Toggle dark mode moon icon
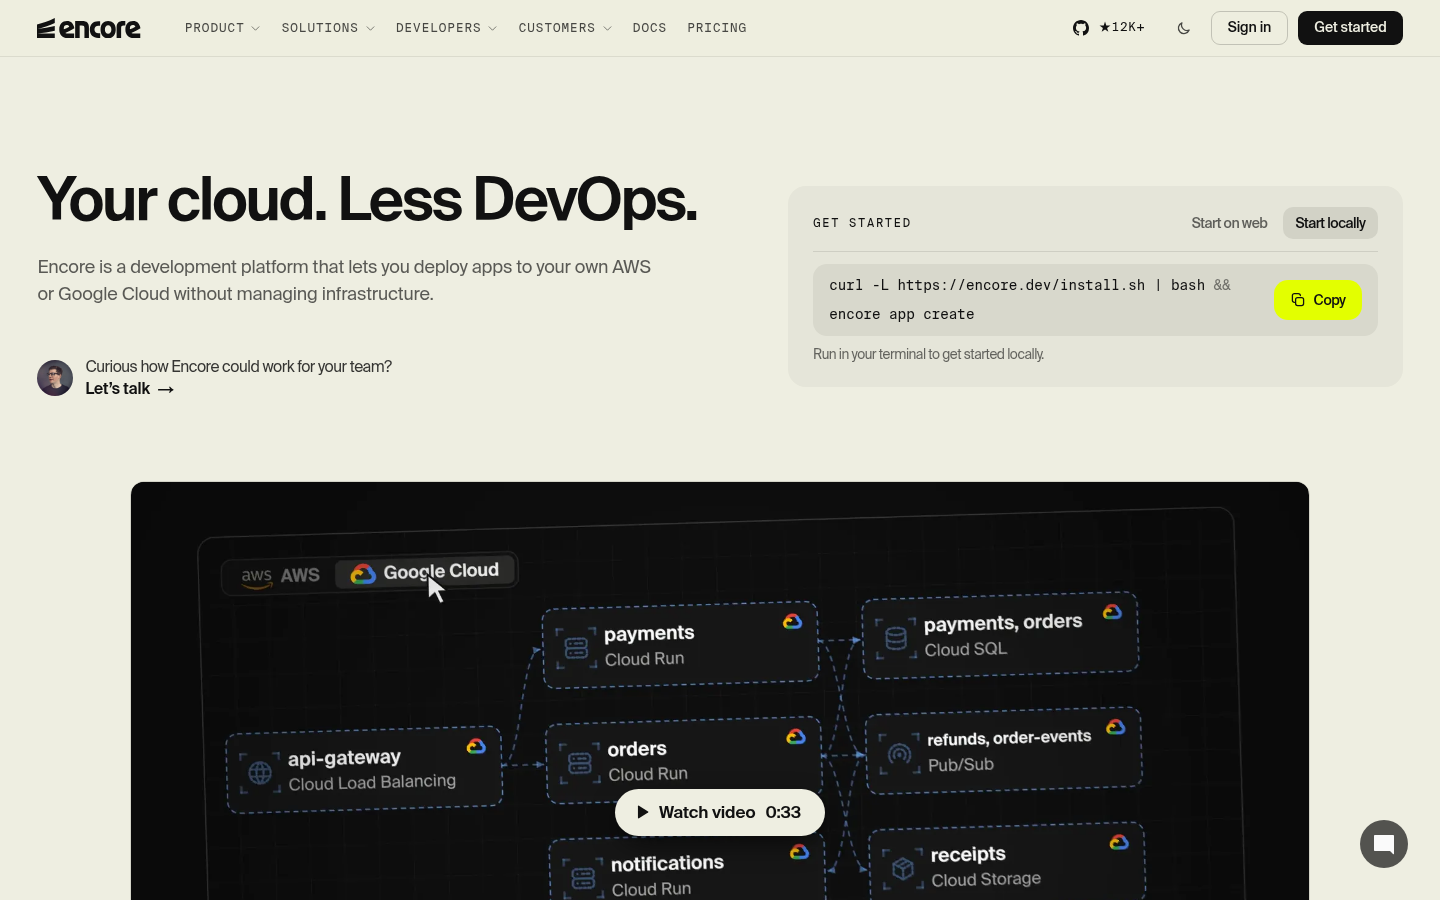Screen dimensions: 1440x900 tap(1184, 28)
